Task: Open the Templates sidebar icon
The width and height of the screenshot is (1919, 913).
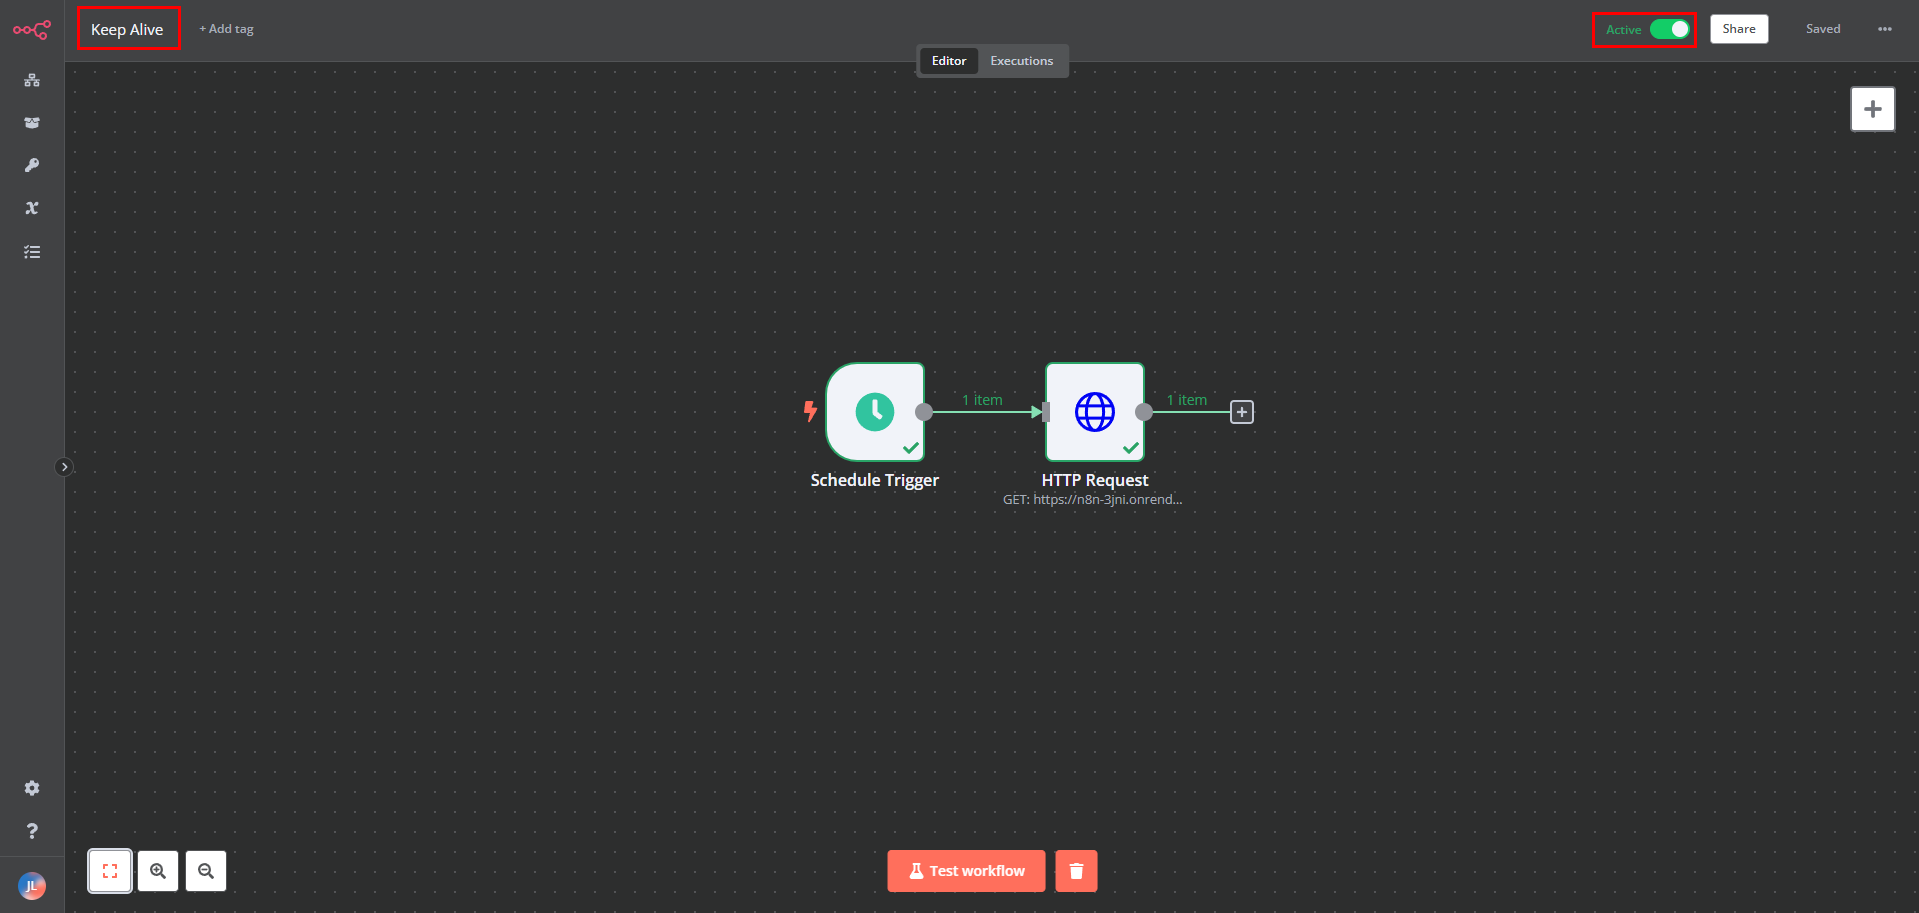Action: pos(32,123)
